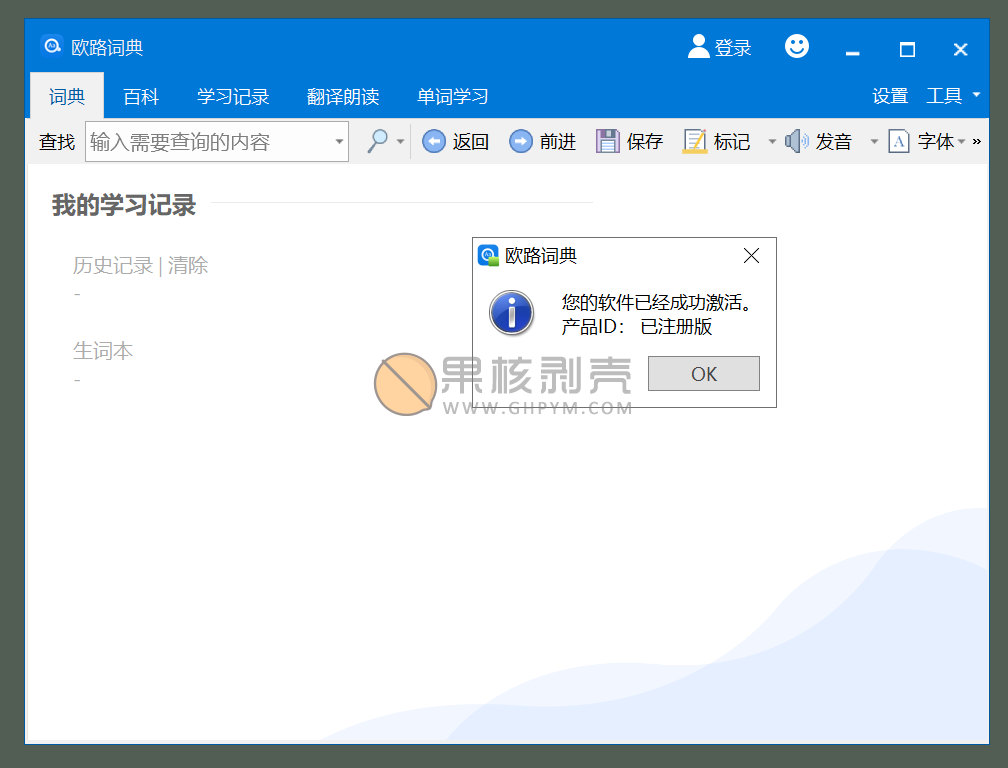Click the 输入需要查询的内容 search input field
Viewport: 1008px width, 768px height.
208,142
